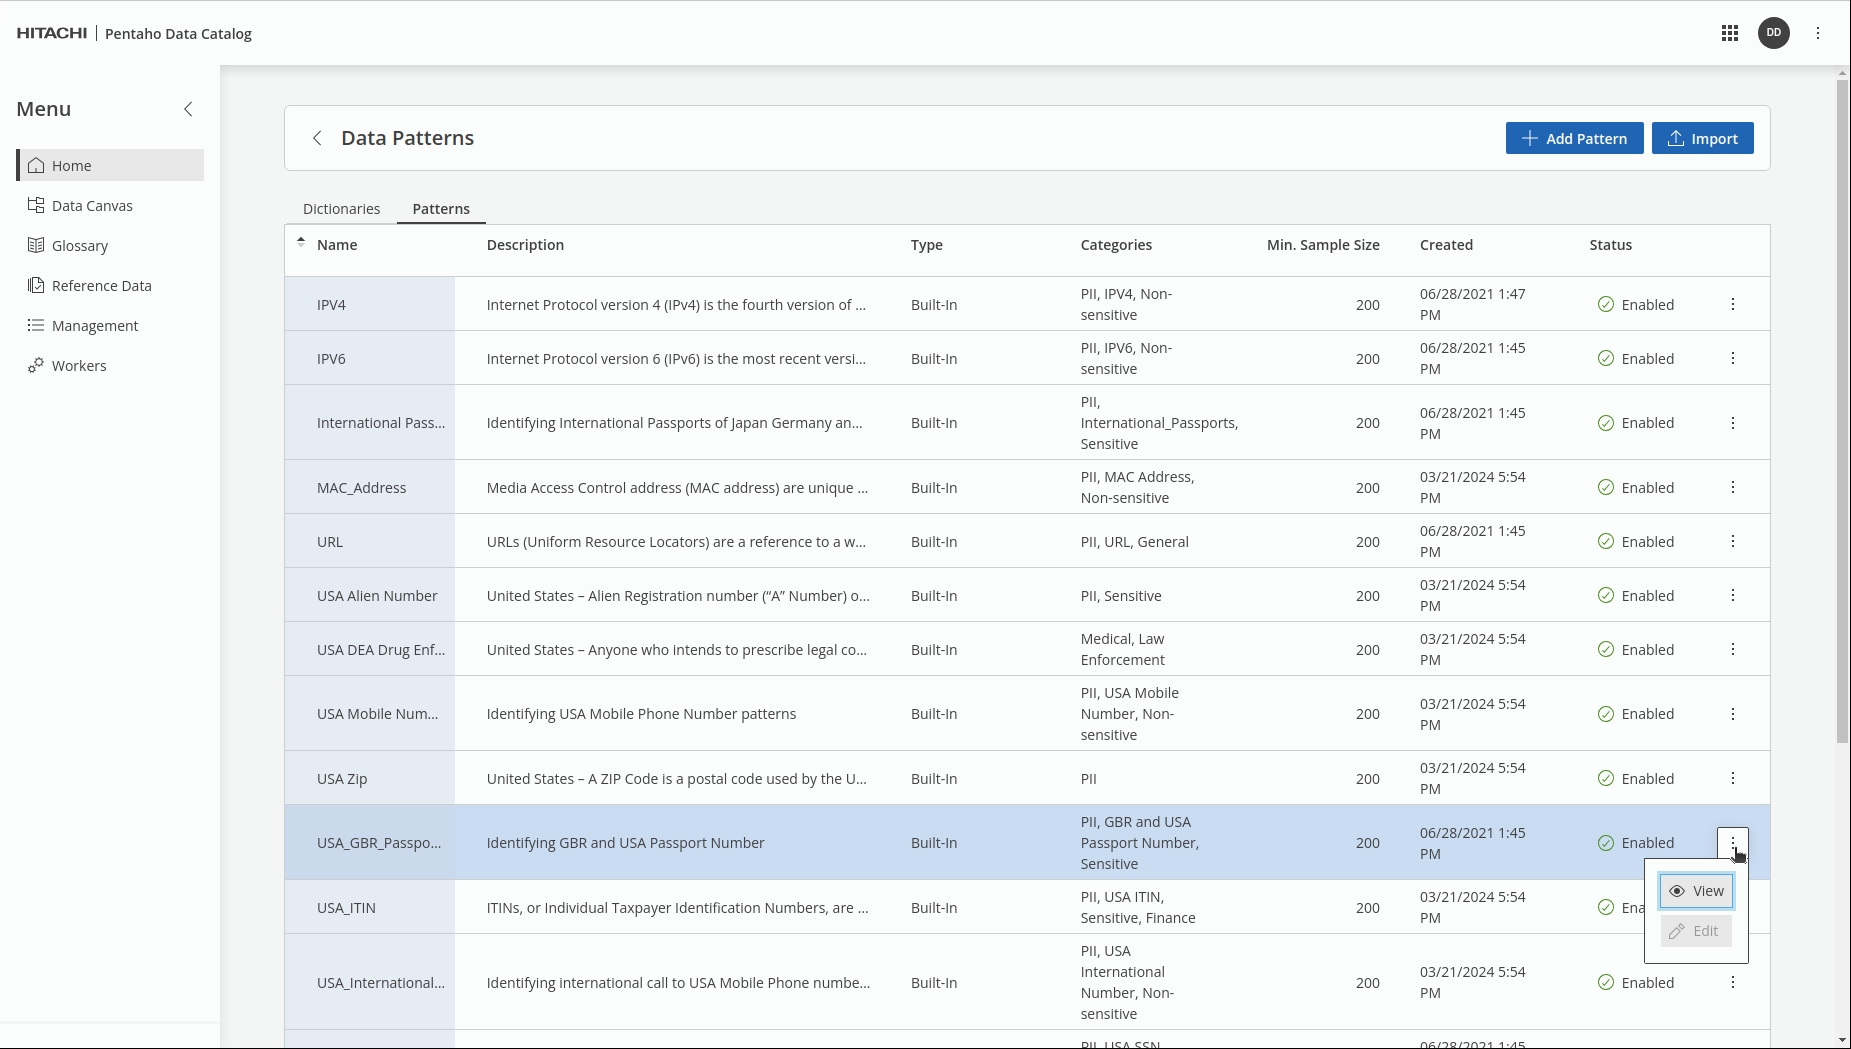Open the top-right vertical ellipsis menu
The height and width of the screenshot is (1049, 1851).
point(1818,33)
